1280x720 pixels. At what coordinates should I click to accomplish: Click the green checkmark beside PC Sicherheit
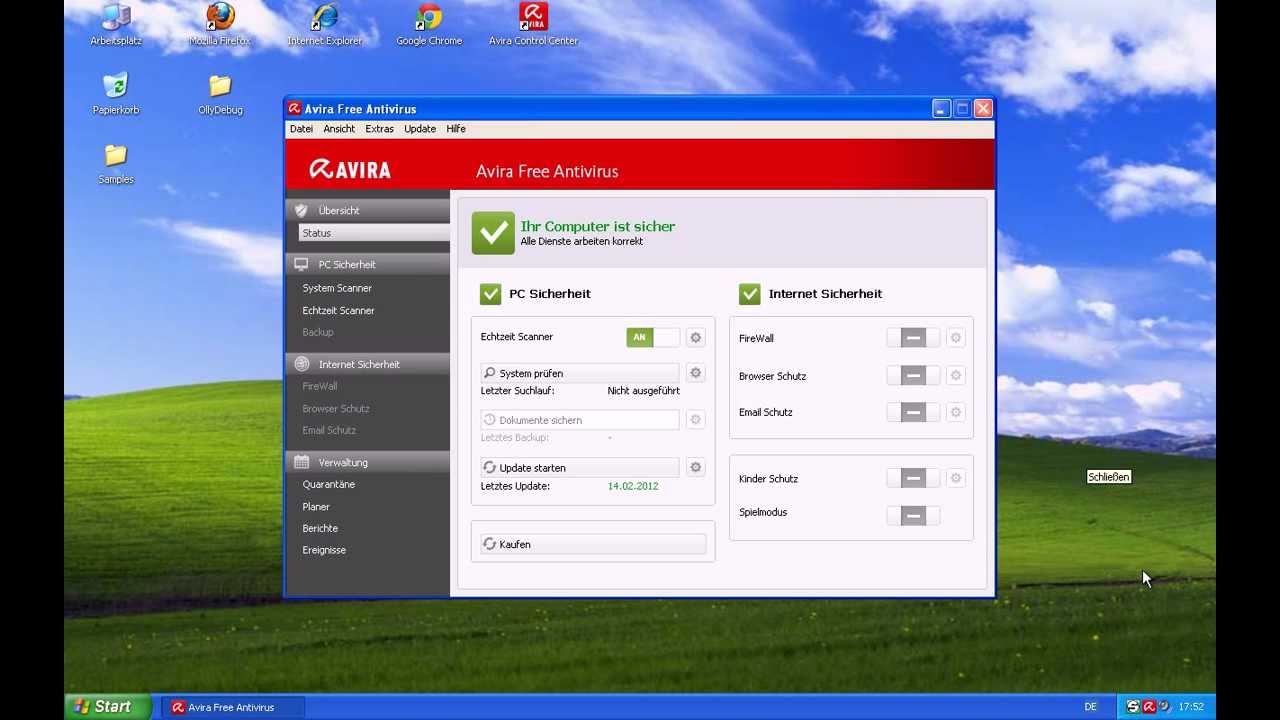490,293
